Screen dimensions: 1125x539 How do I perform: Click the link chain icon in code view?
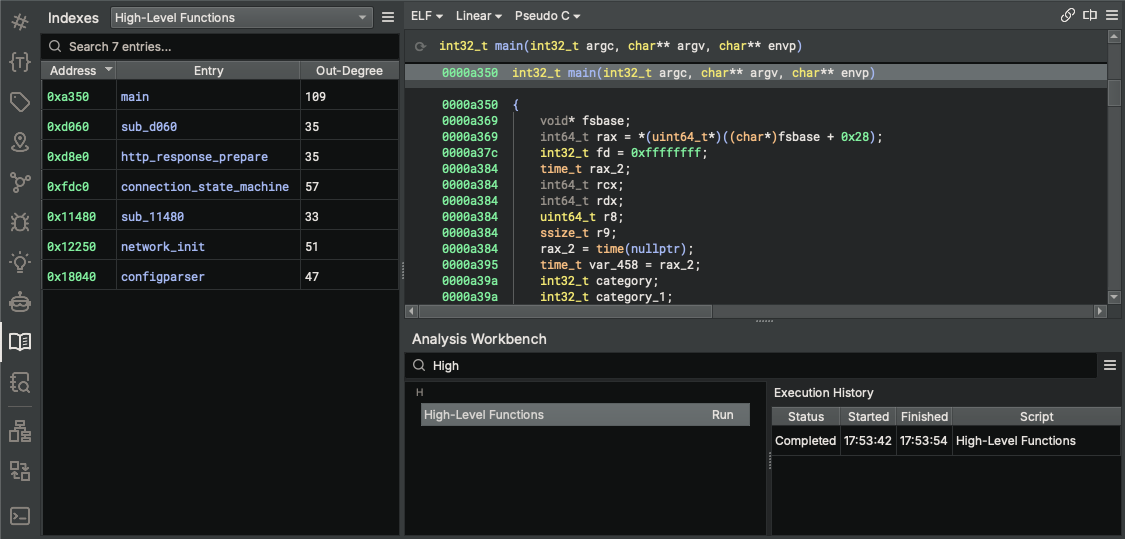[x=1068, y=15]
